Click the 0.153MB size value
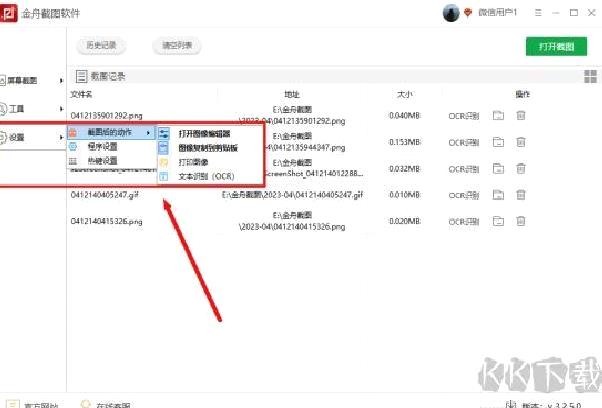Image resolution: width=602 pixels, height=408 pixels. [405, 142]
